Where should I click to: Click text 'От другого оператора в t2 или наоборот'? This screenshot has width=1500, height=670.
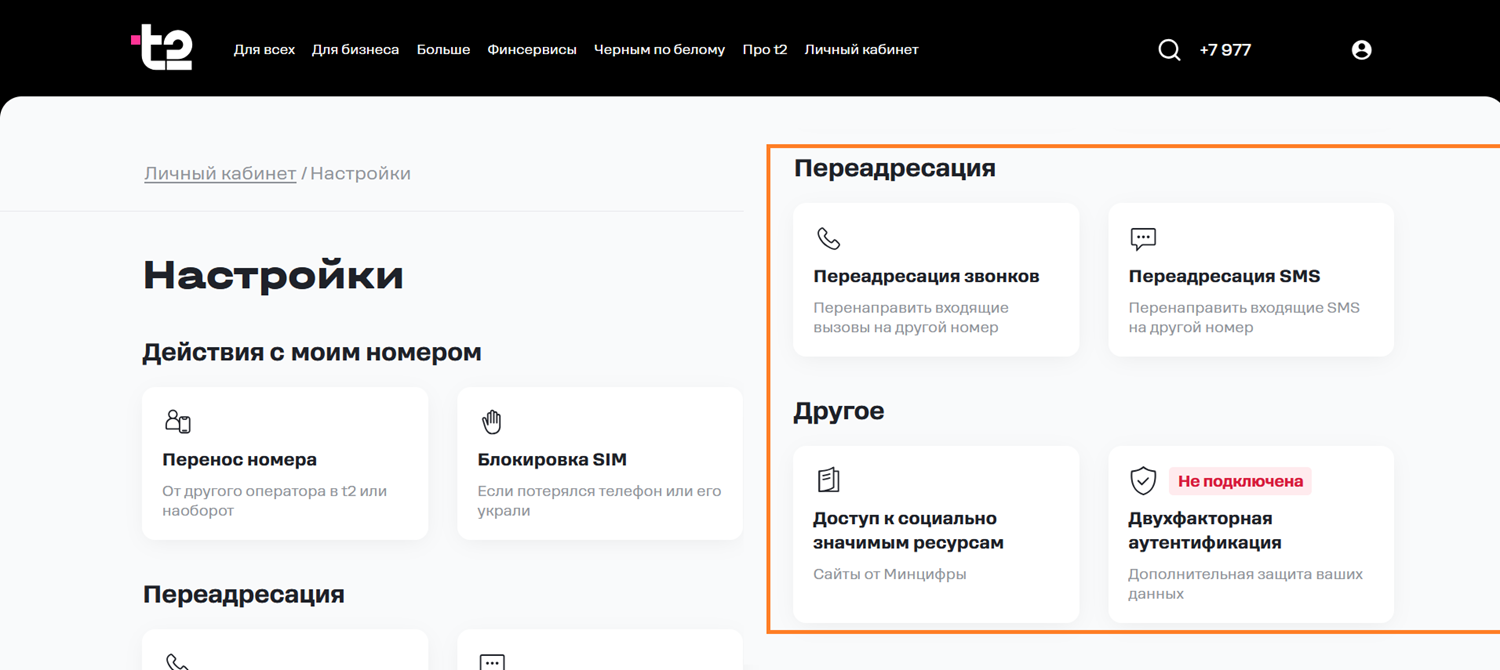coord(274,501)
